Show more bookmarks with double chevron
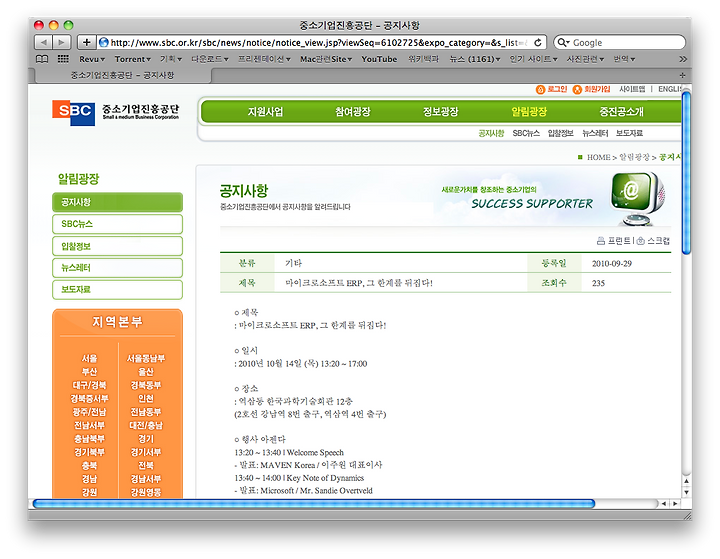Screen dimensions: 720x559 683,59
